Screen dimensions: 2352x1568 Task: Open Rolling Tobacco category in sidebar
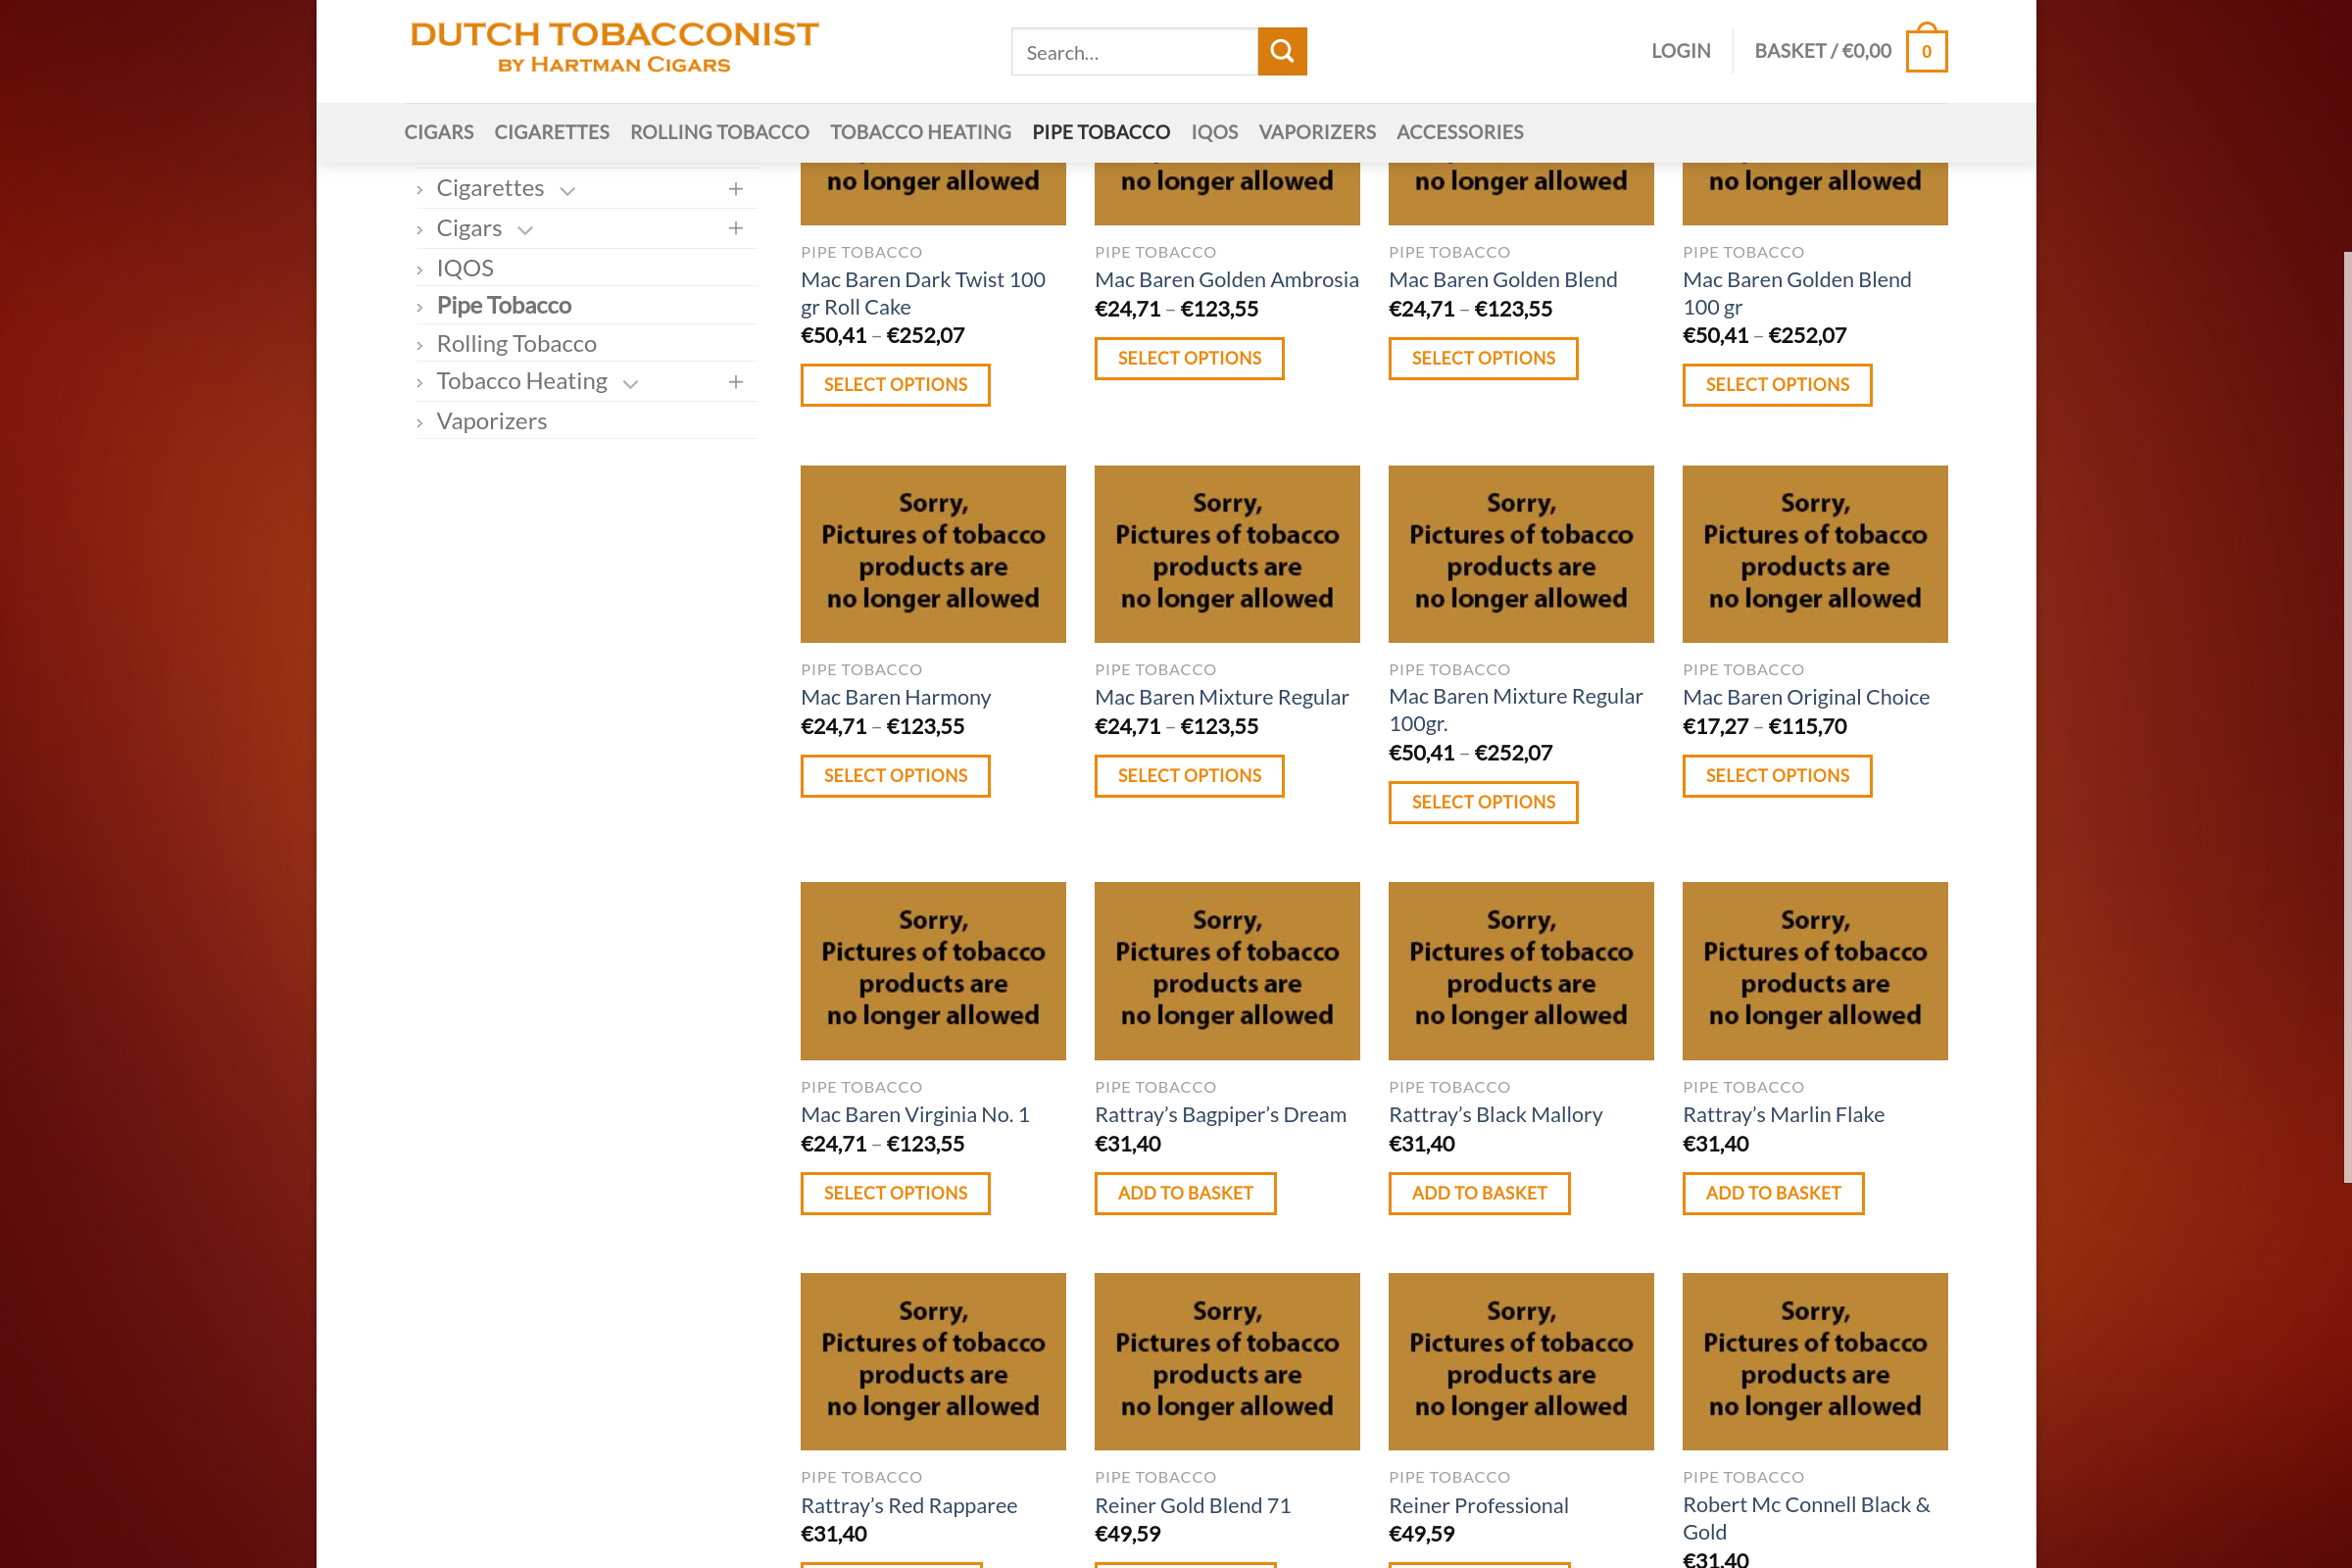point(516,344)
